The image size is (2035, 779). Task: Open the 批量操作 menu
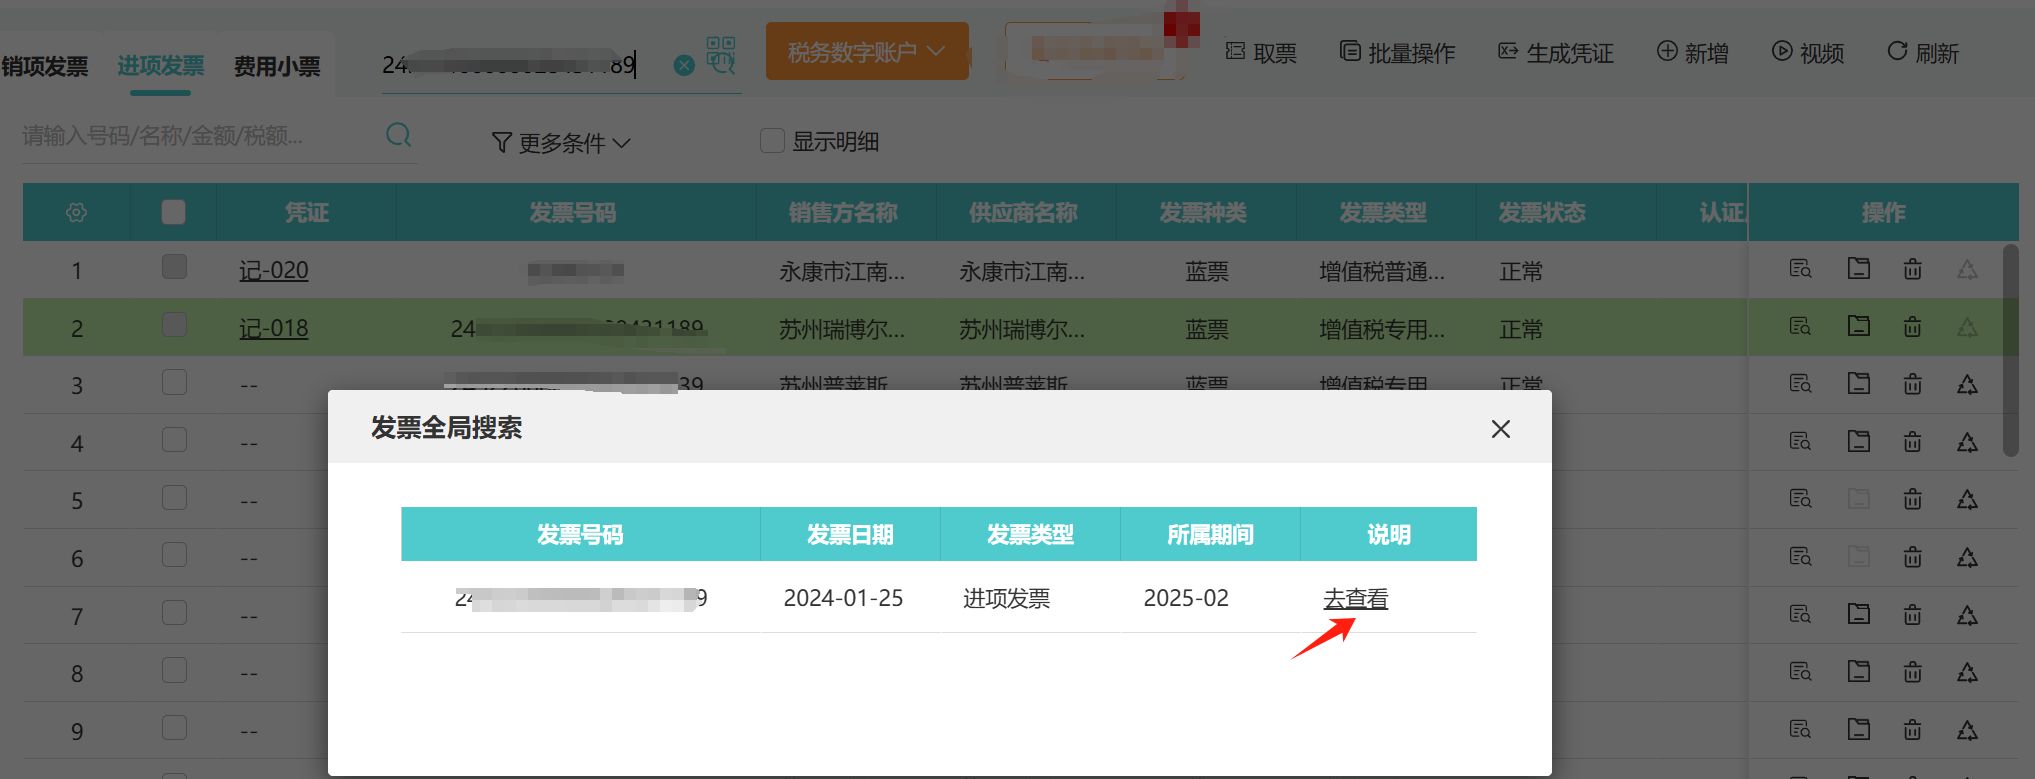pyautogui.click(x=1398, y=53)
